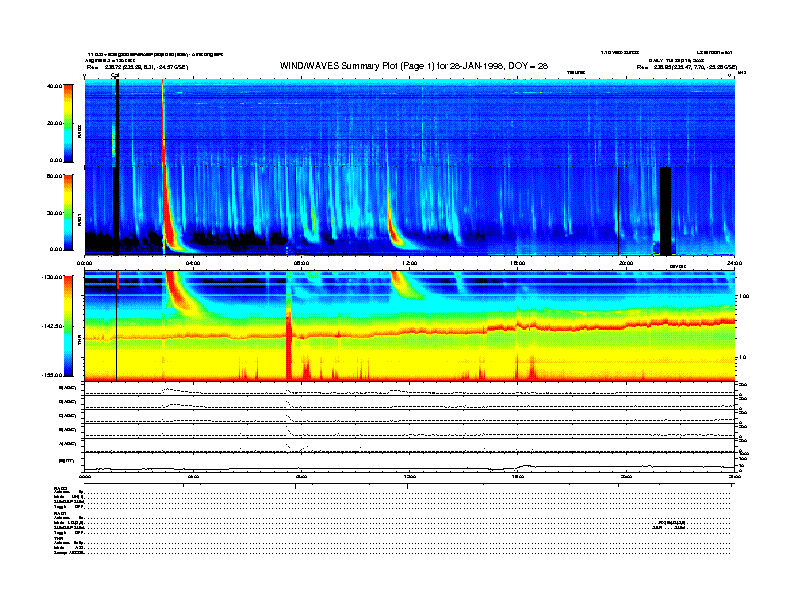Click the 100 label on TNR right axis
The height and width of the screenshot is (612, 792).
click(x=744, y=296)
